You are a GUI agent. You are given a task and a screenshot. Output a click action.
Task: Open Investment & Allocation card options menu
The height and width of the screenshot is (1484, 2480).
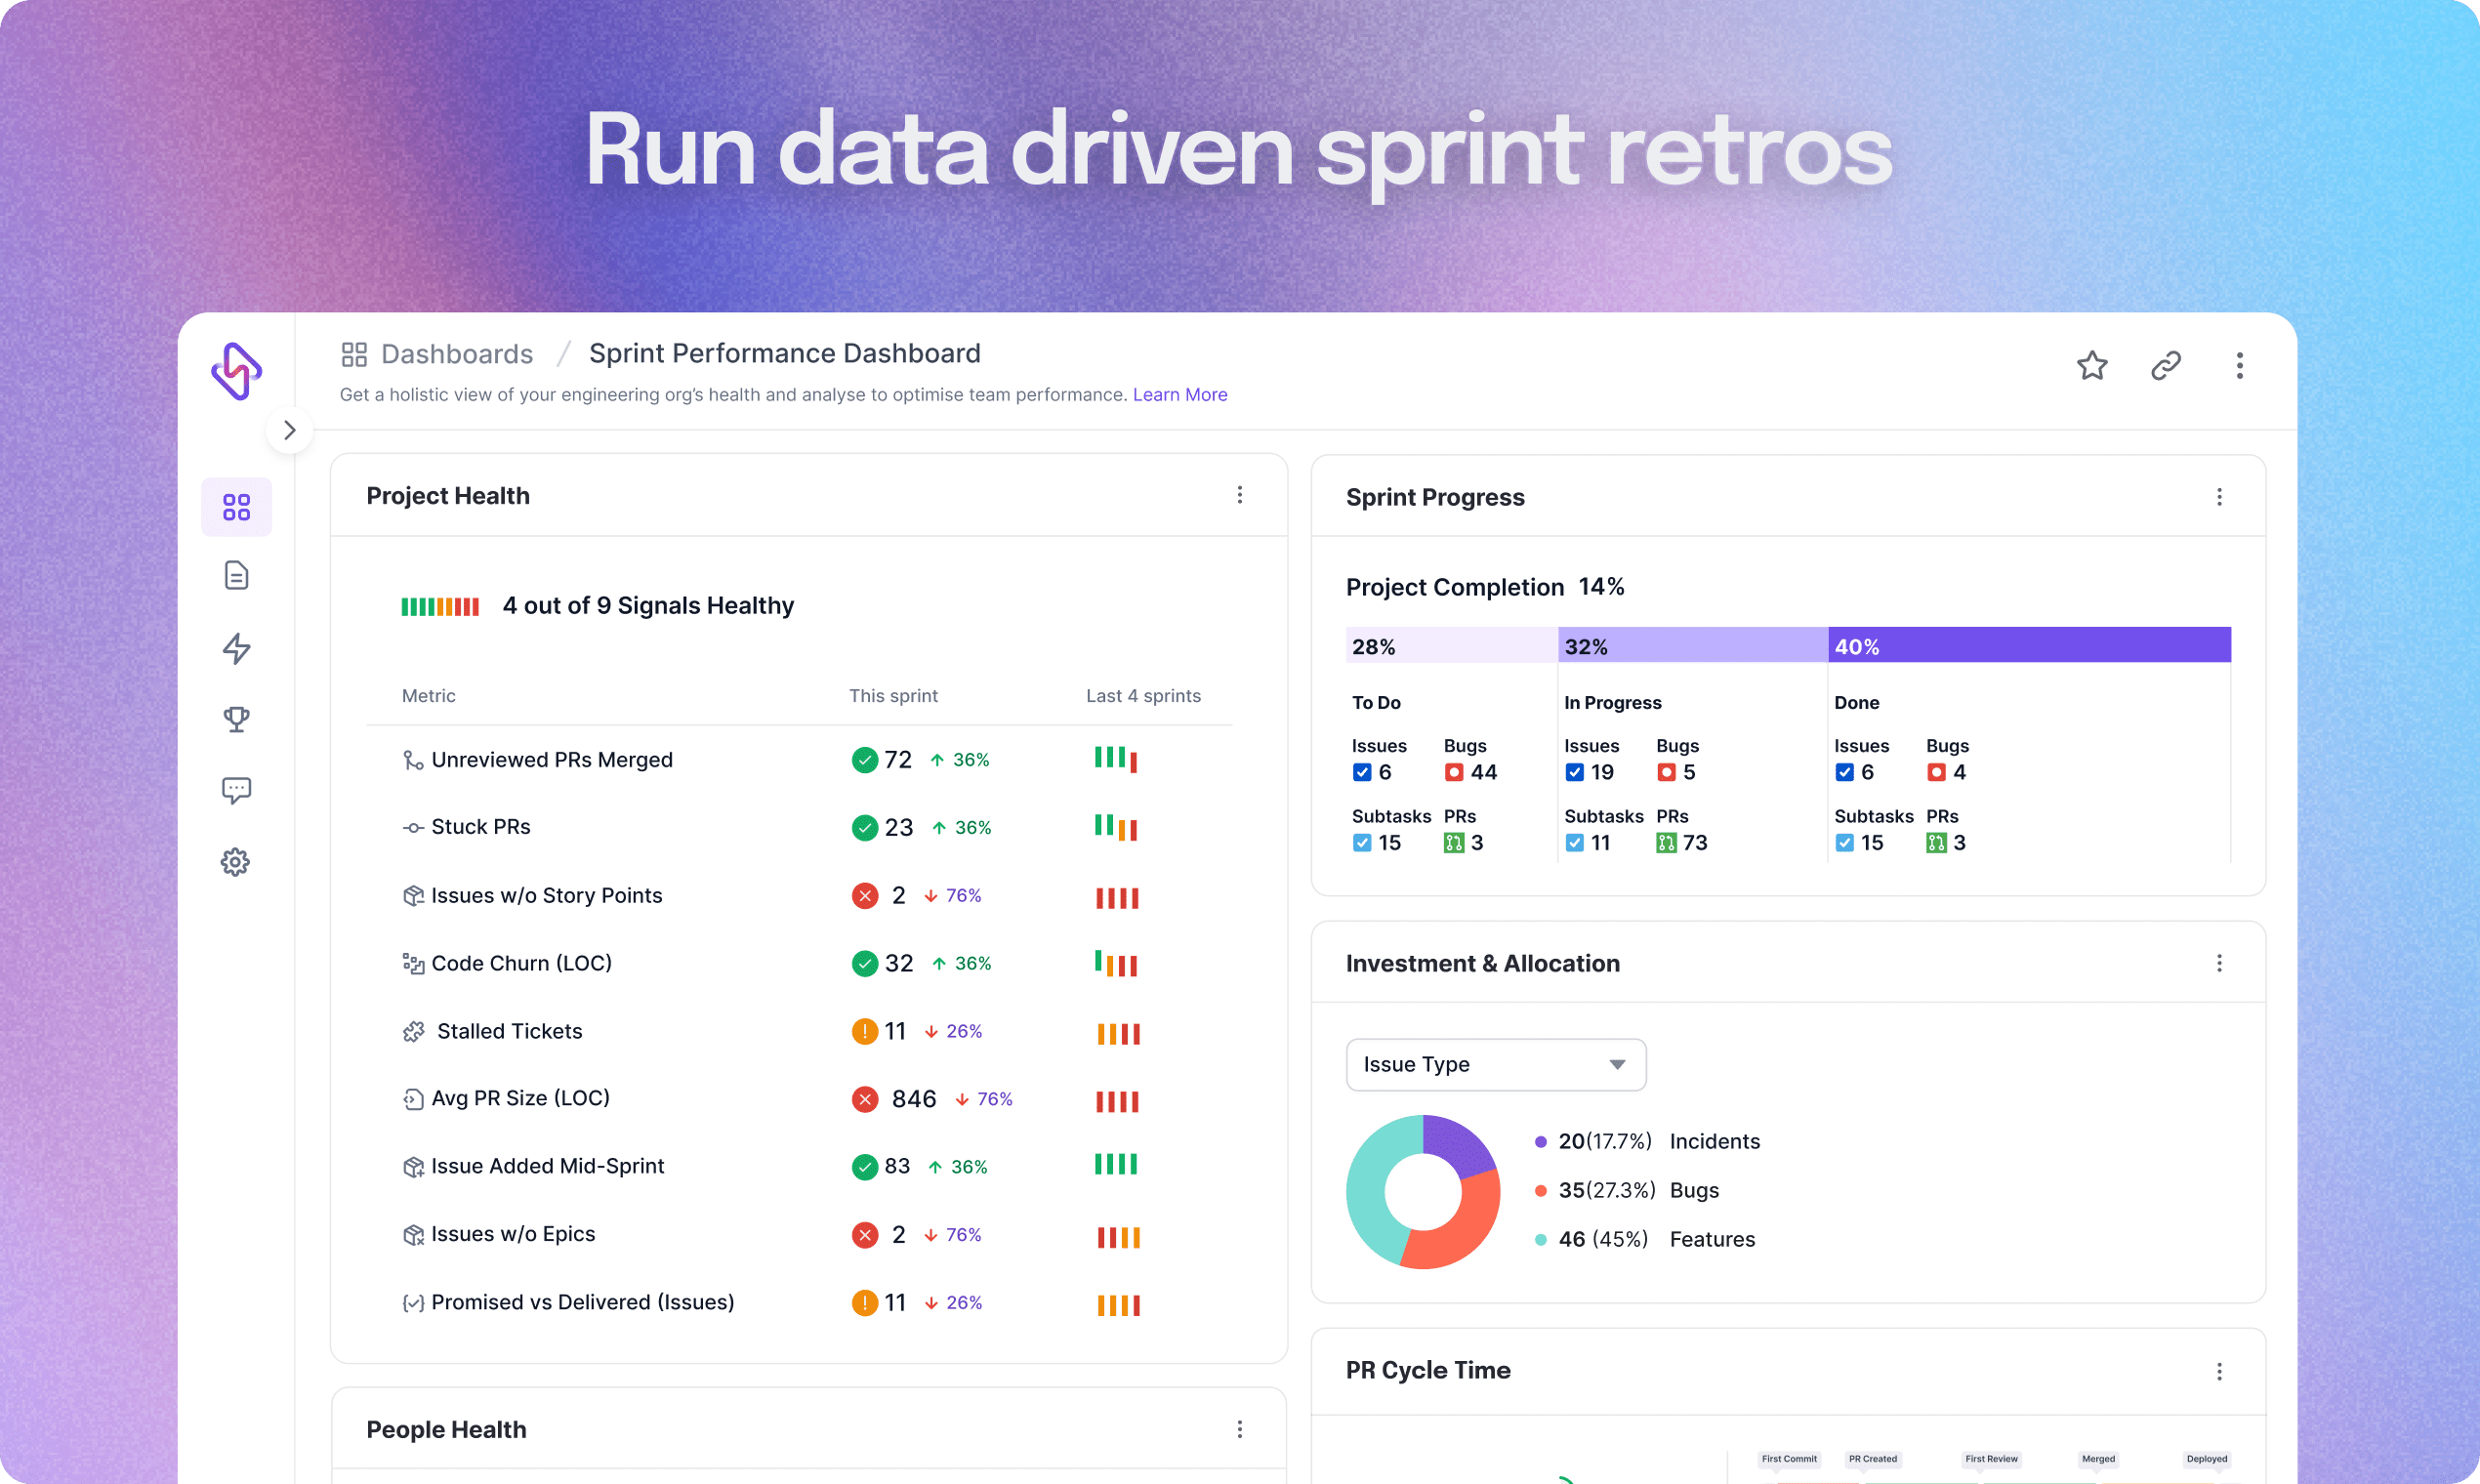[x=2219, y=963]
